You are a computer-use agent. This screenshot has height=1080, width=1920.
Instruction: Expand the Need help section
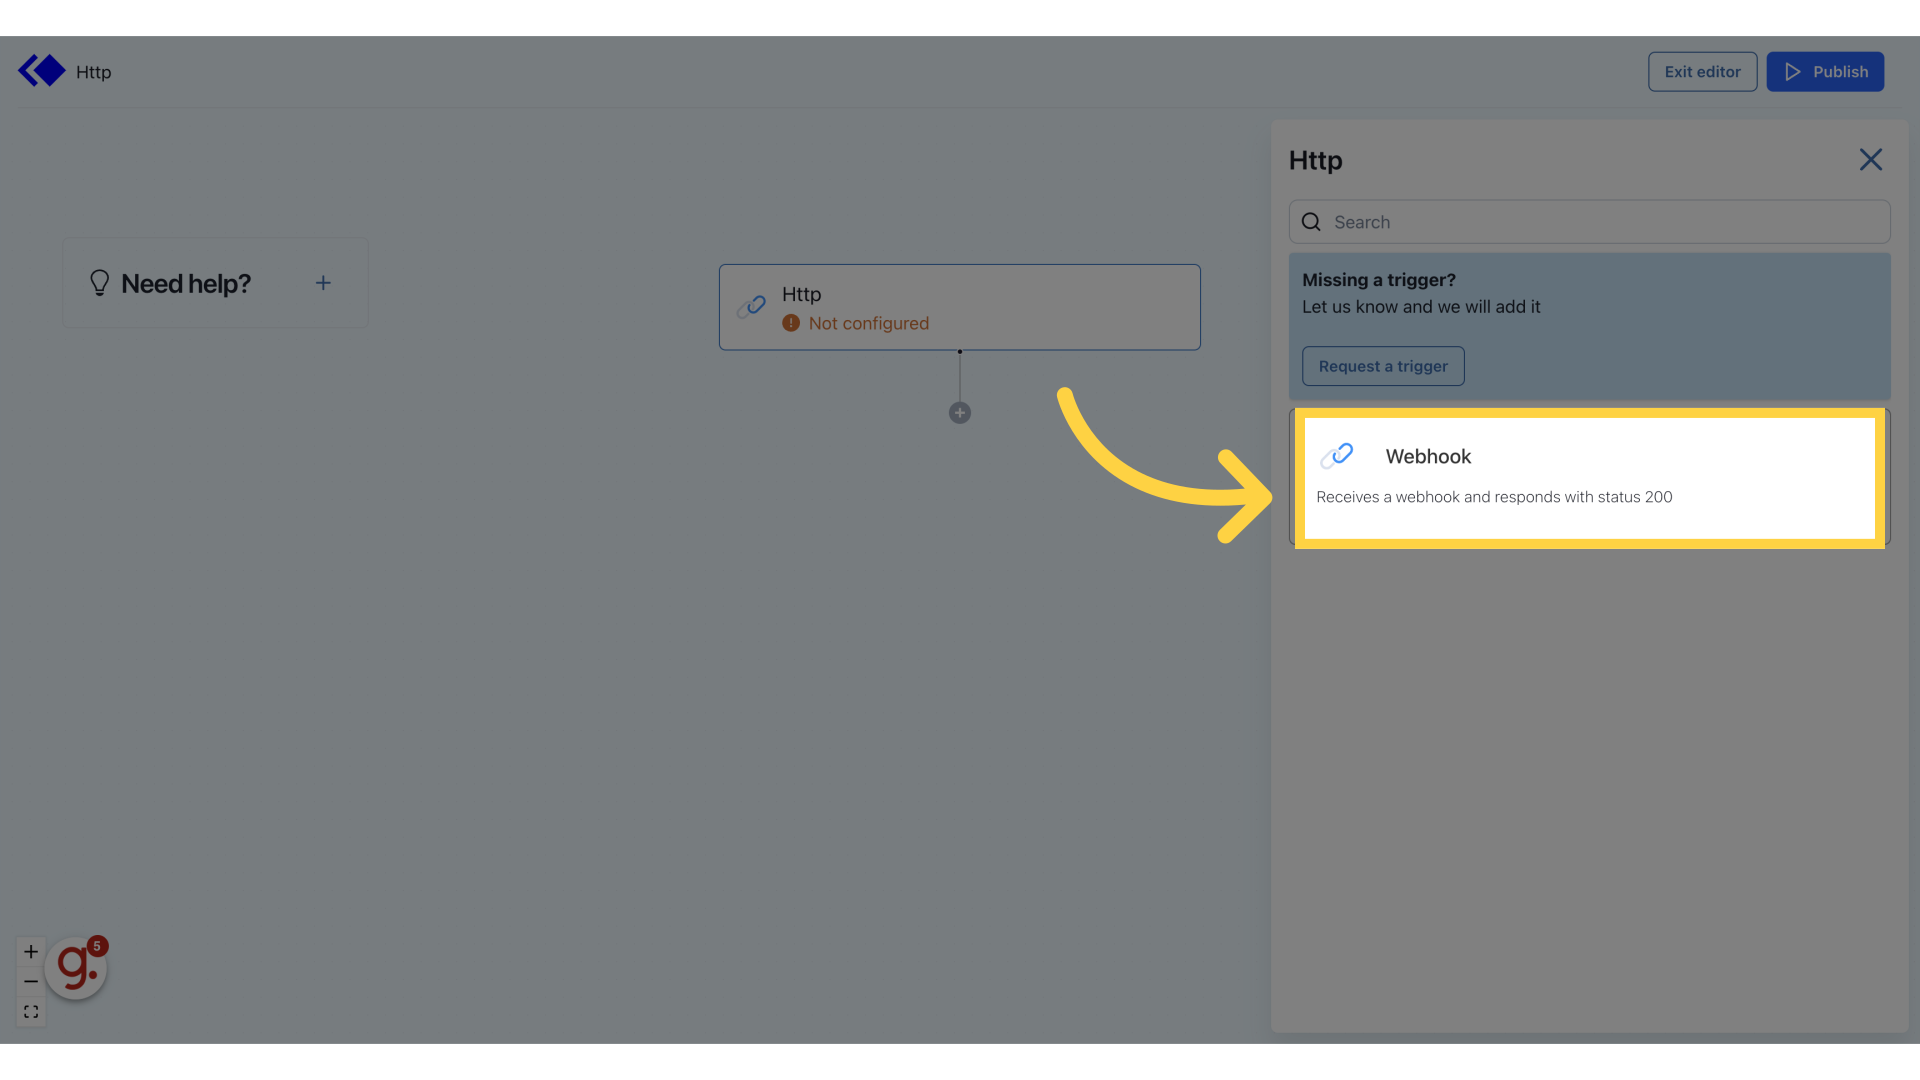323,283
